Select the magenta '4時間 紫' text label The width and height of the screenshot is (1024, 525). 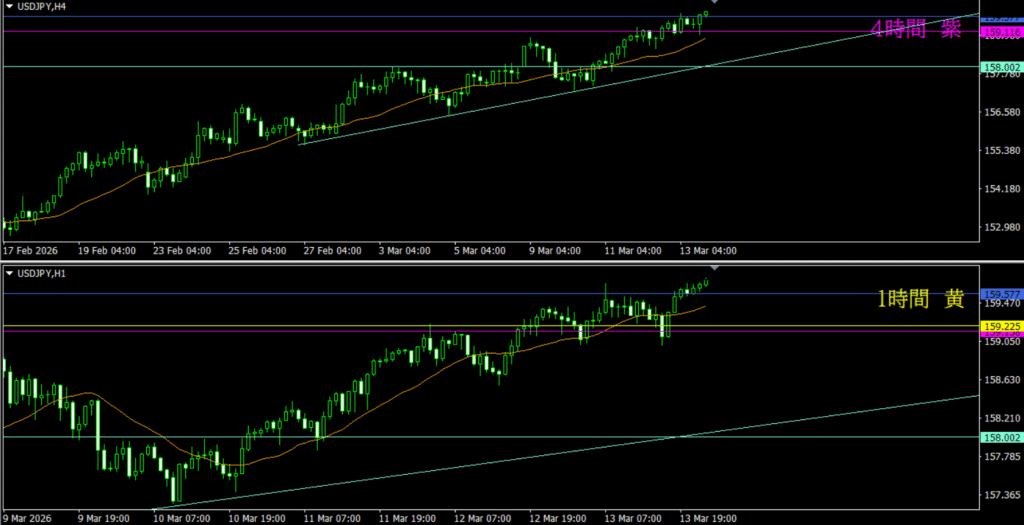(915, 29)
